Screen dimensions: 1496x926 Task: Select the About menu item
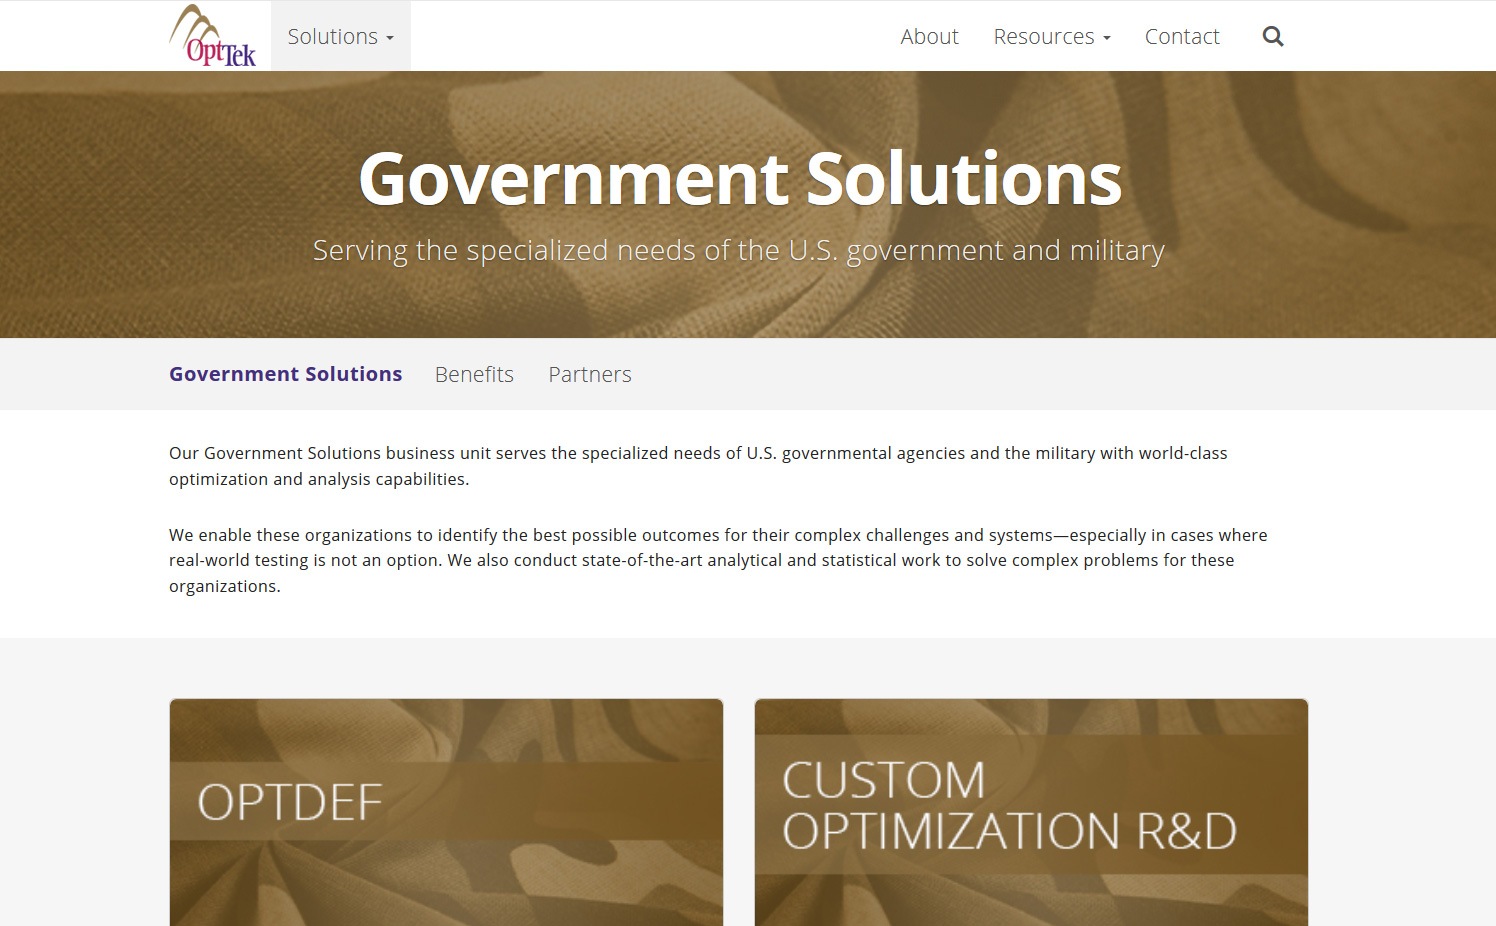click(928, 36)
